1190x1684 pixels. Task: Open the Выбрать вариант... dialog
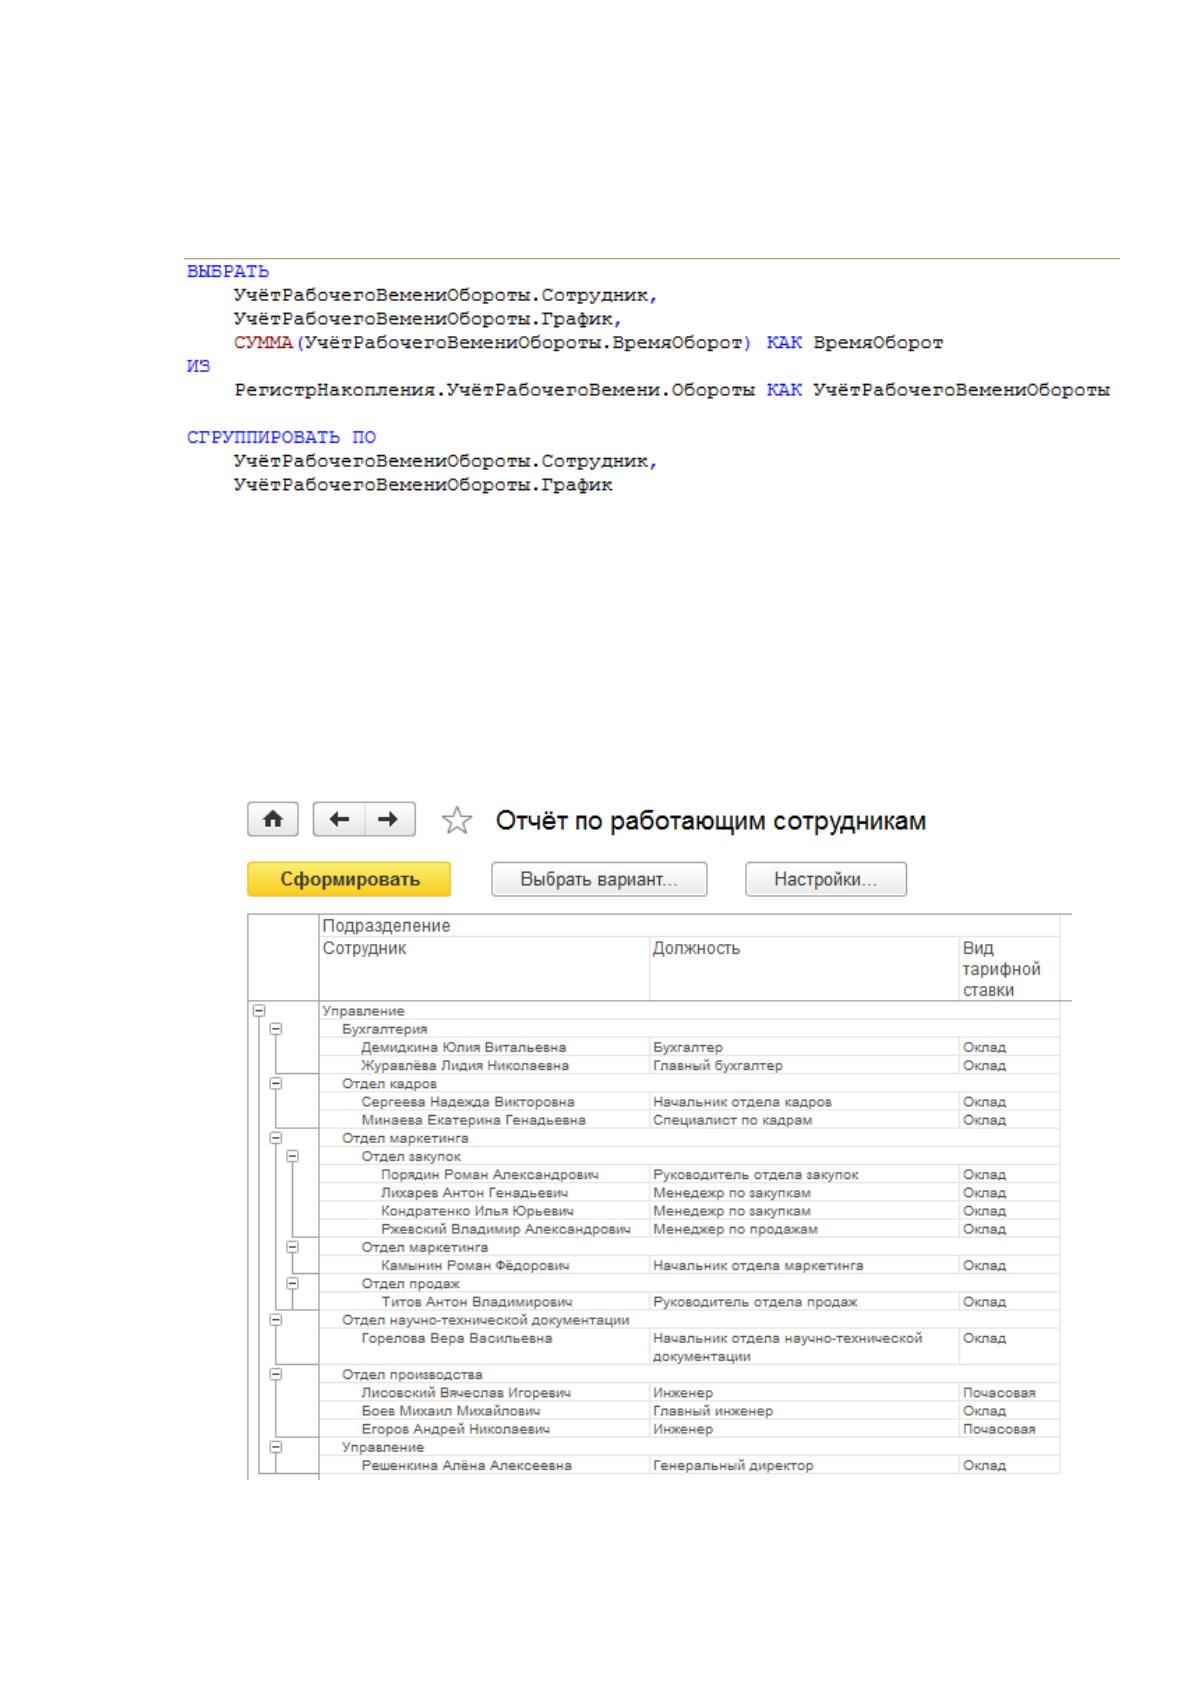click(x=599, y=880)
